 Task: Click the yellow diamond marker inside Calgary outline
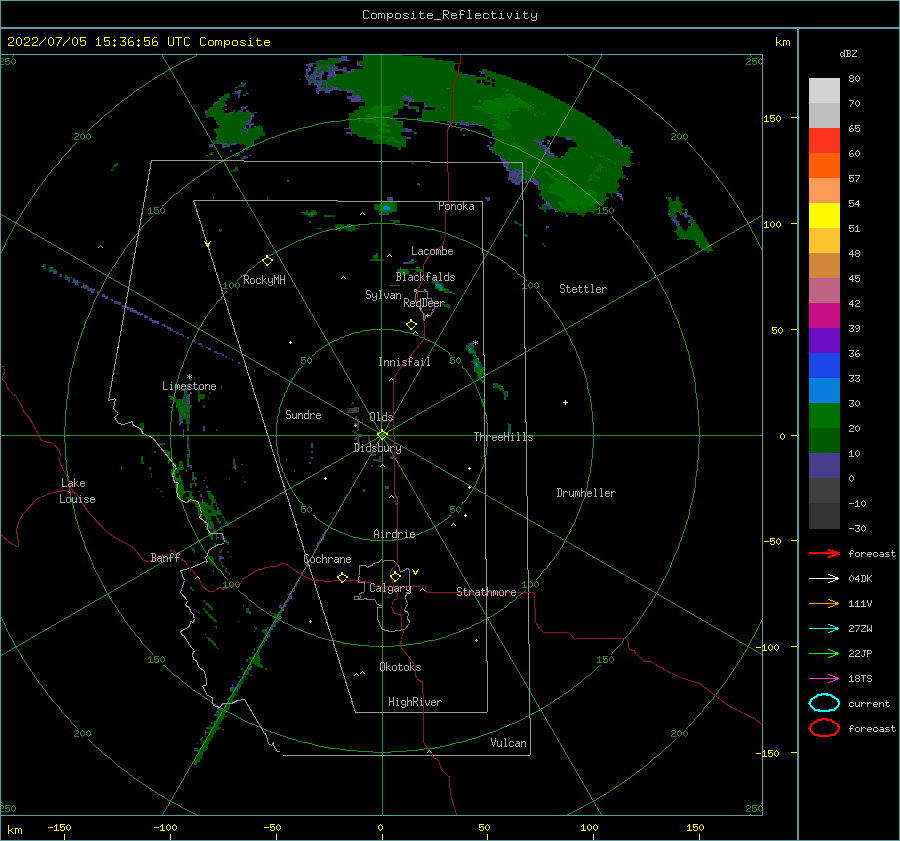(395, 576)
